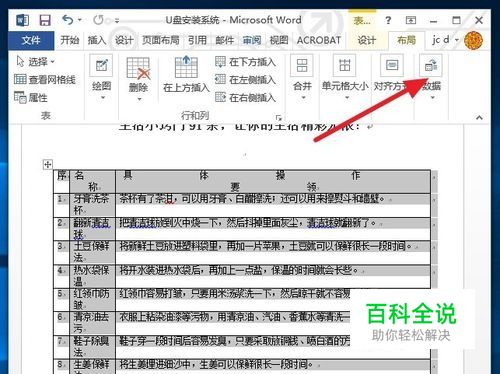The height and width of the screenshot is (374, 500).
Task: Open the 文件 (File) tab
Action: (x=31, y=40)
